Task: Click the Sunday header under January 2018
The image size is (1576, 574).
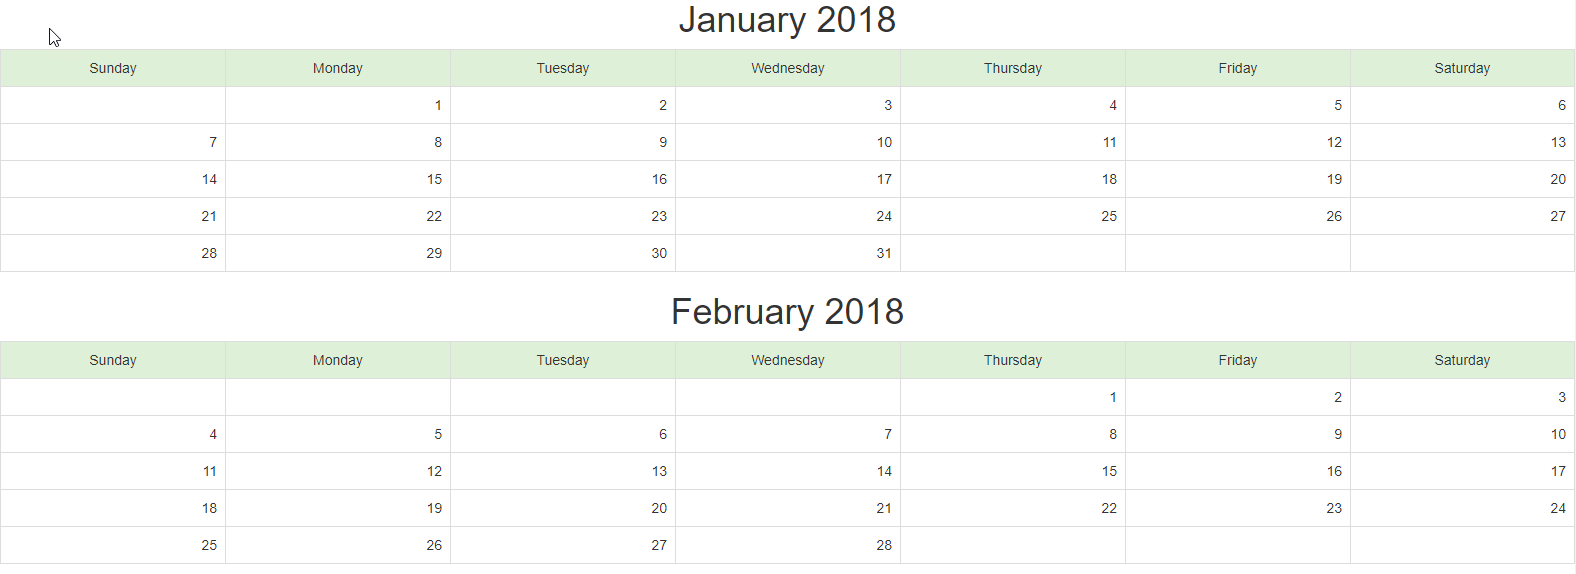Action: pos(113,68)
